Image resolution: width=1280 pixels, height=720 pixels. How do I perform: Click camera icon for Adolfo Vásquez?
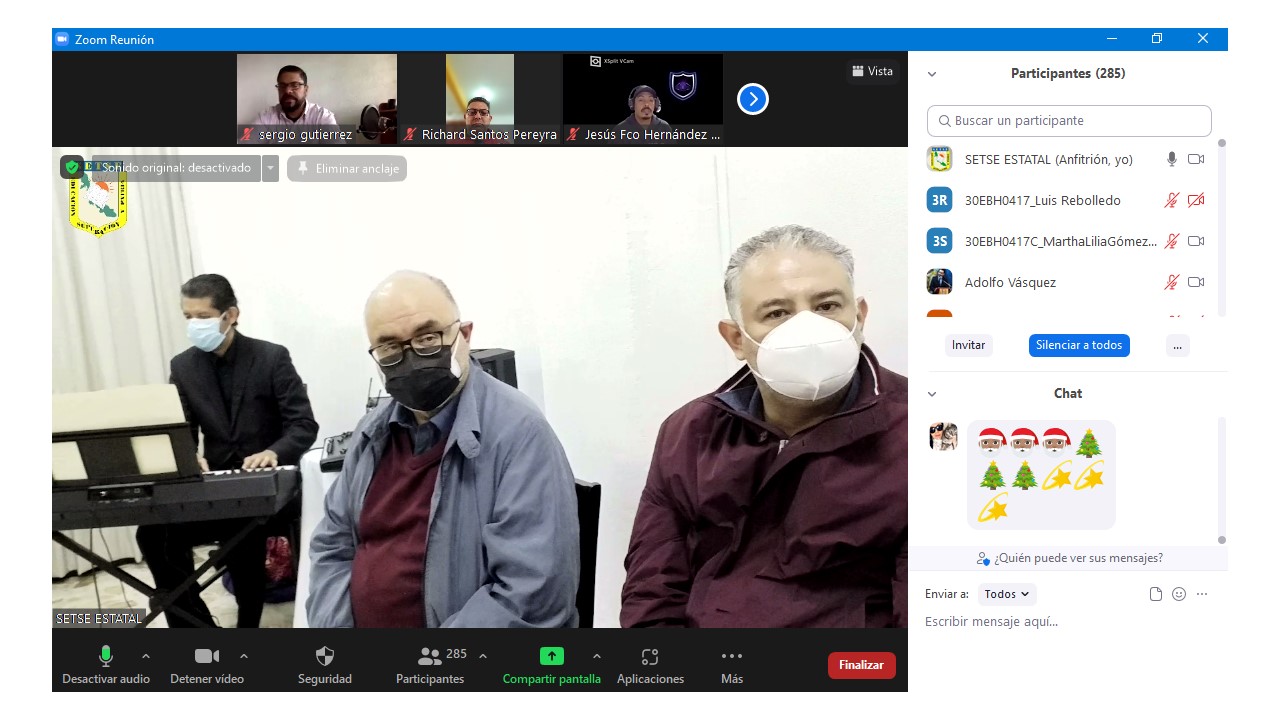[1196, 282]
